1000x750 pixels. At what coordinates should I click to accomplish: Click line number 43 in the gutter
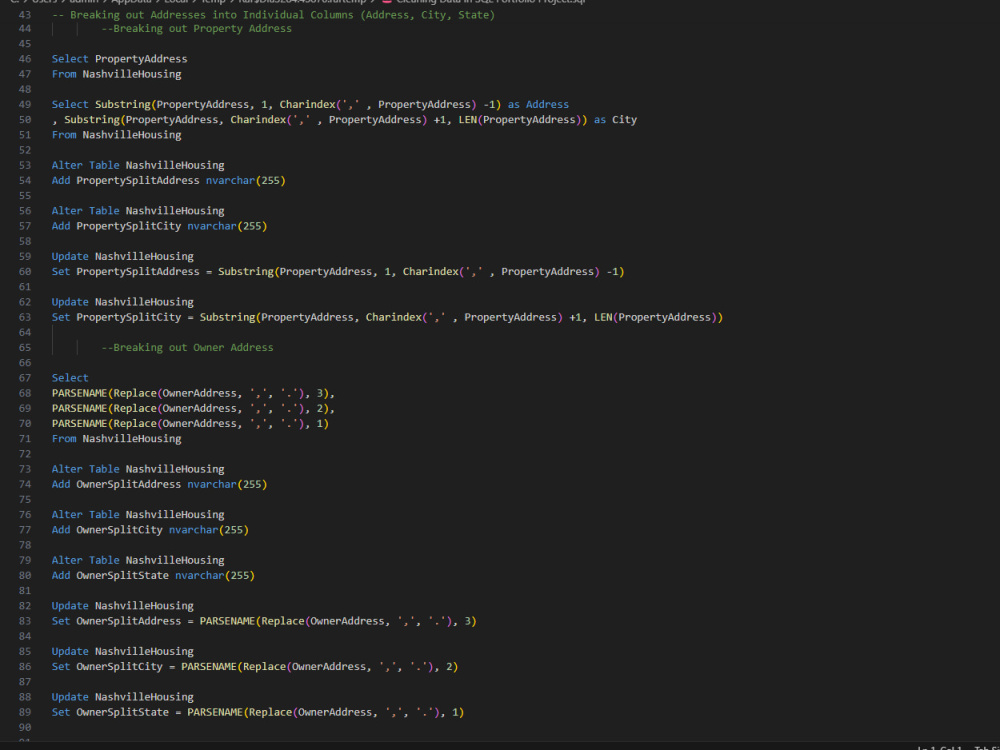click(x=25, y=15)
